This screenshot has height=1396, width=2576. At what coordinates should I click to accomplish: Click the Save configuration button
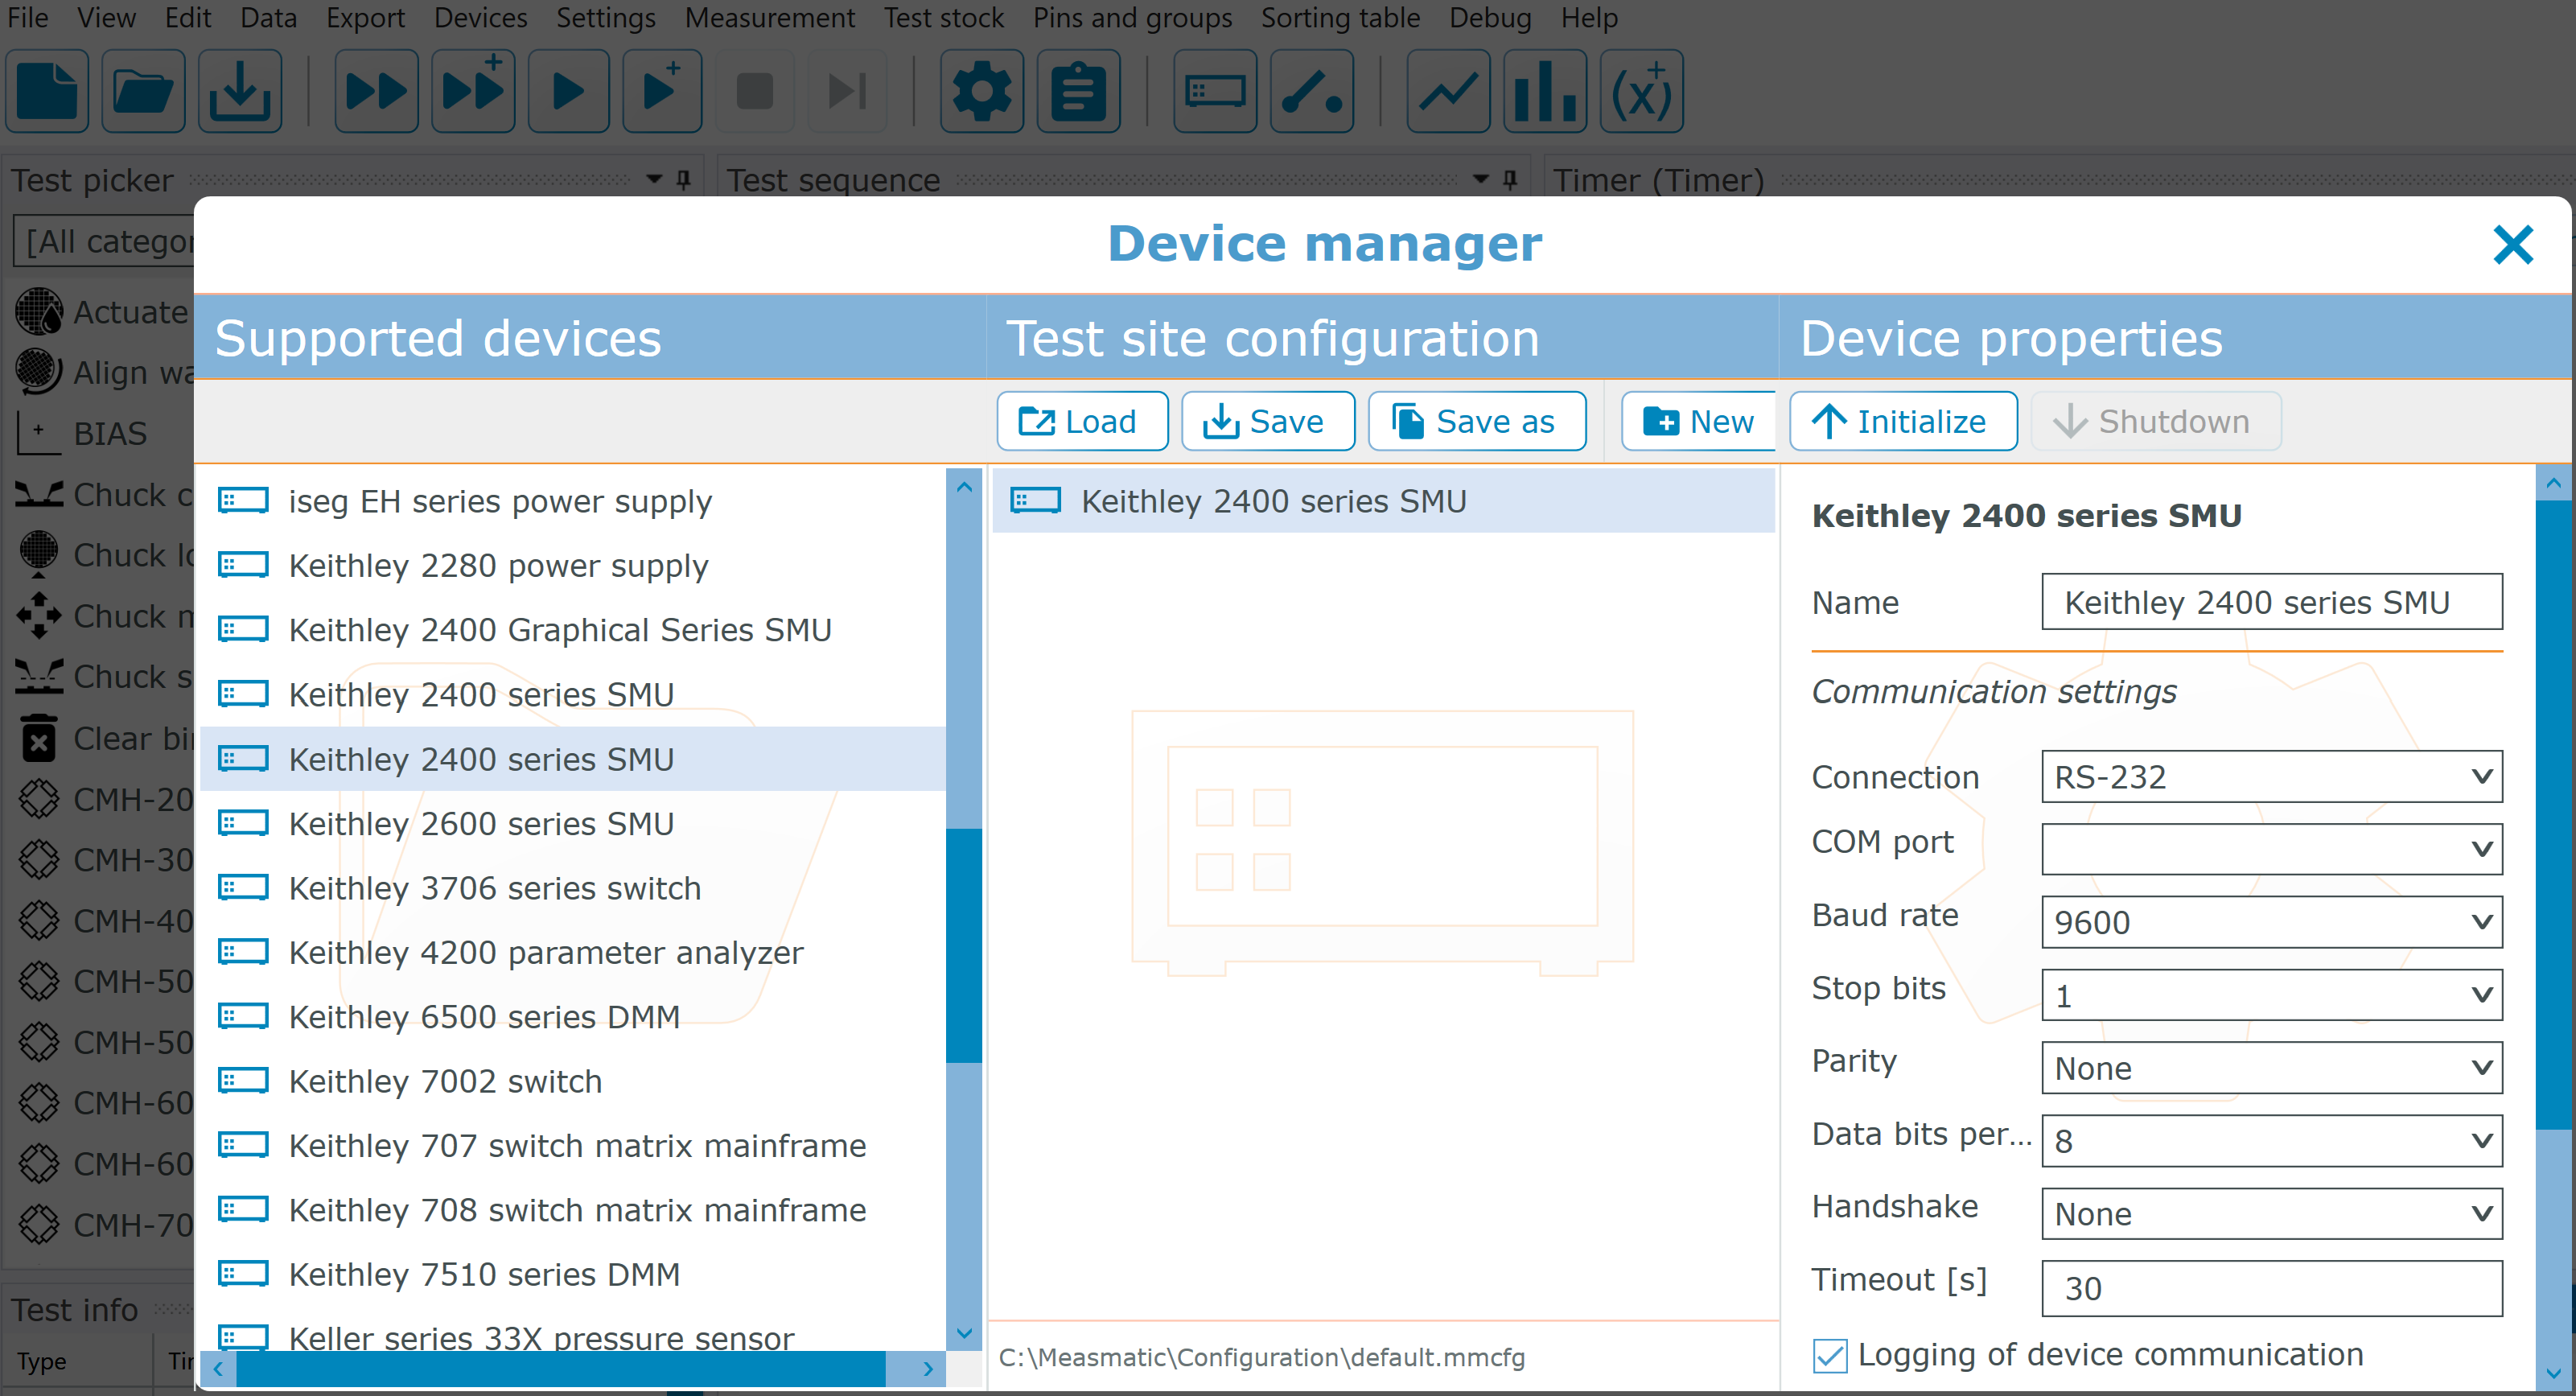(x=1268, y=421)
